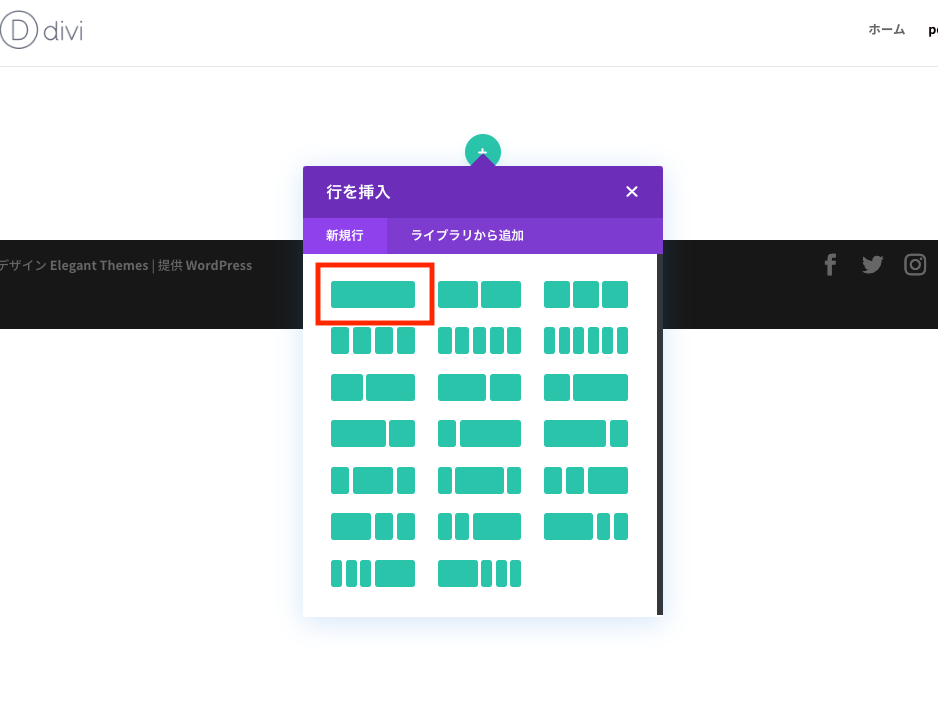
Task: Select the six equal columns layout
Action: point(586,340)
